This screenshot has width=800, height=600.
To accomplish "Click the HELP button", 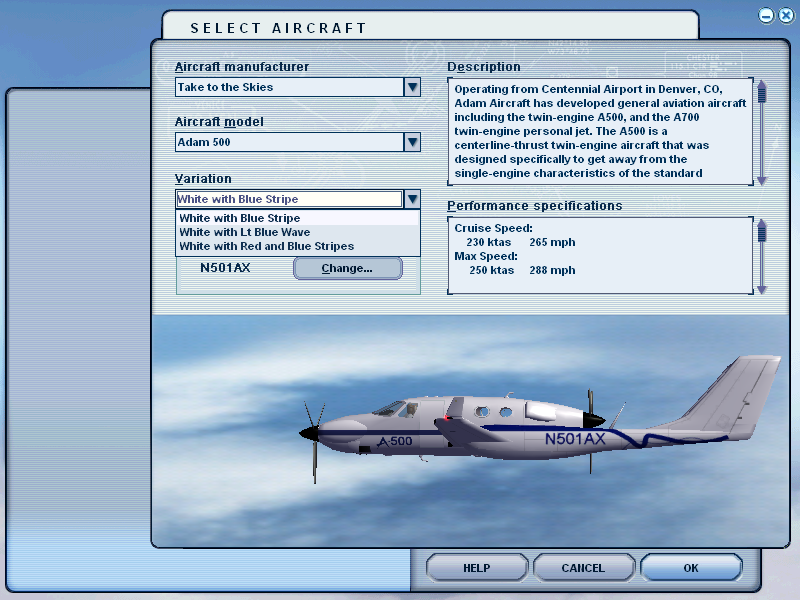I will pyautogui.click(x=476, y=567).
